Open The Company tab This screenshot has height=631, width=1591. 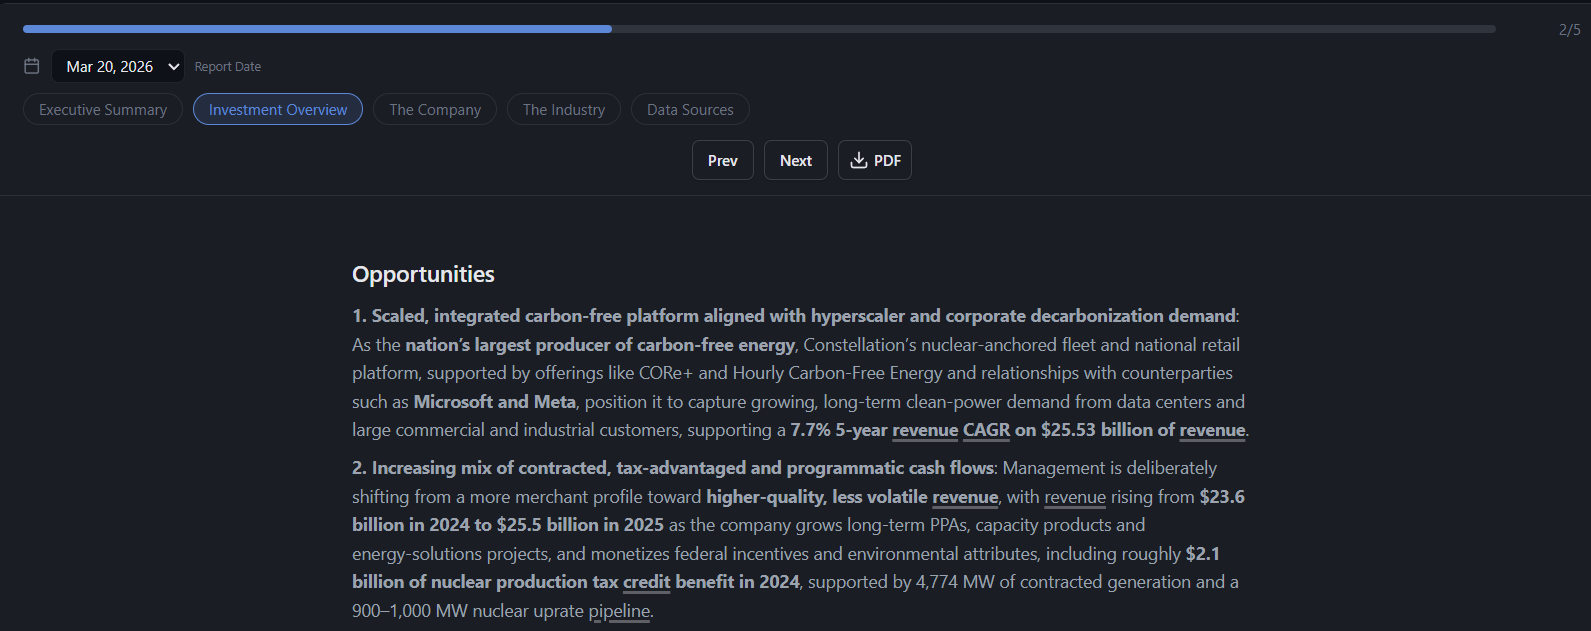click(x=435, y=110)
